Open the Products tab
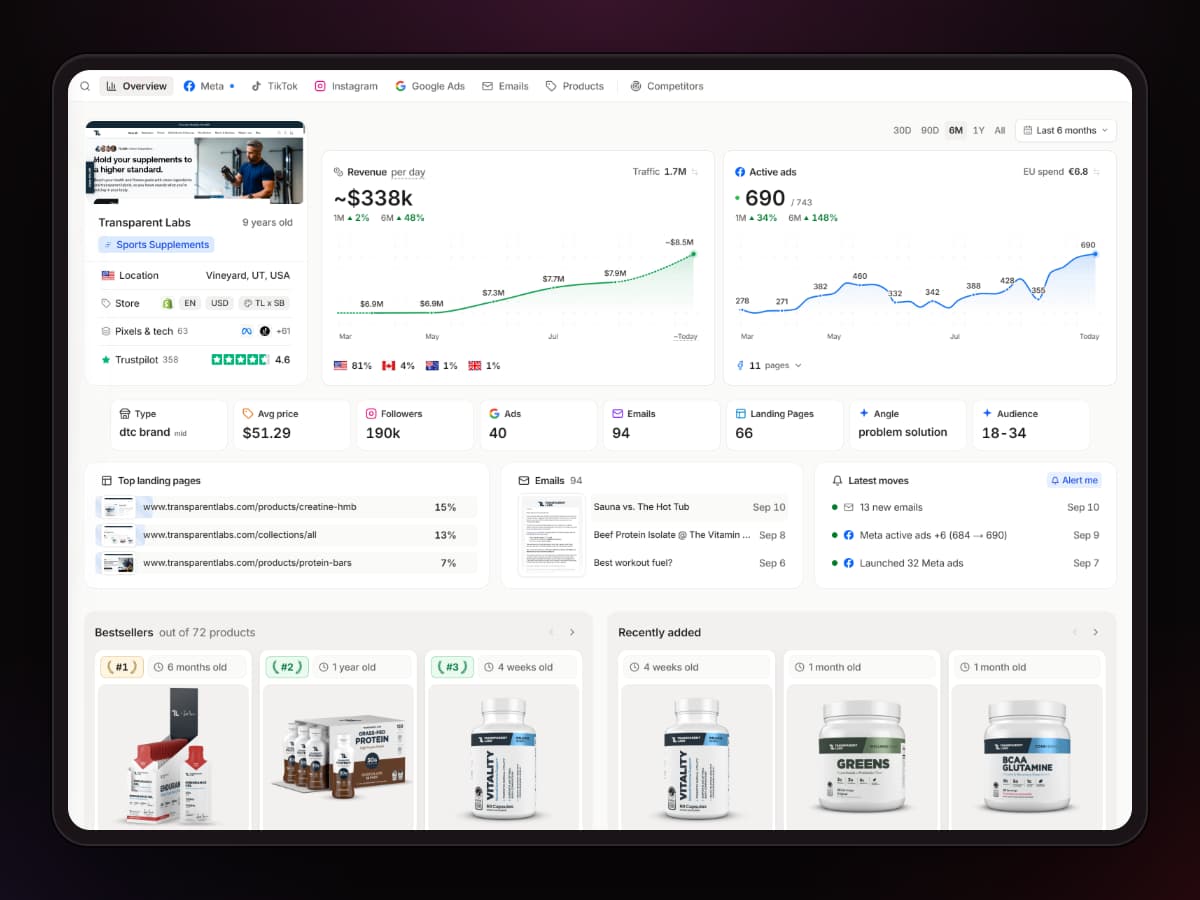 [x=575, y=86]
